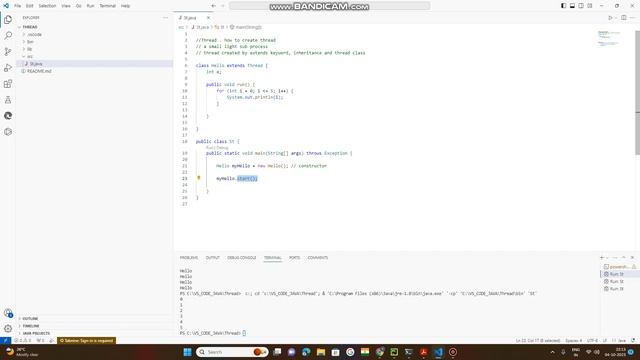Open the Help menu

click(126, 6)
